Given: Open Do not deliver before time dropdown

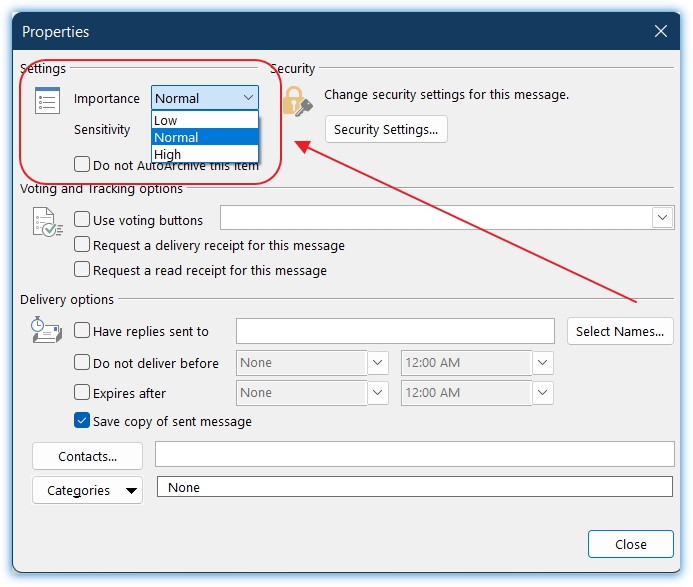Looking at the screenshot, I should click(543, 363).
